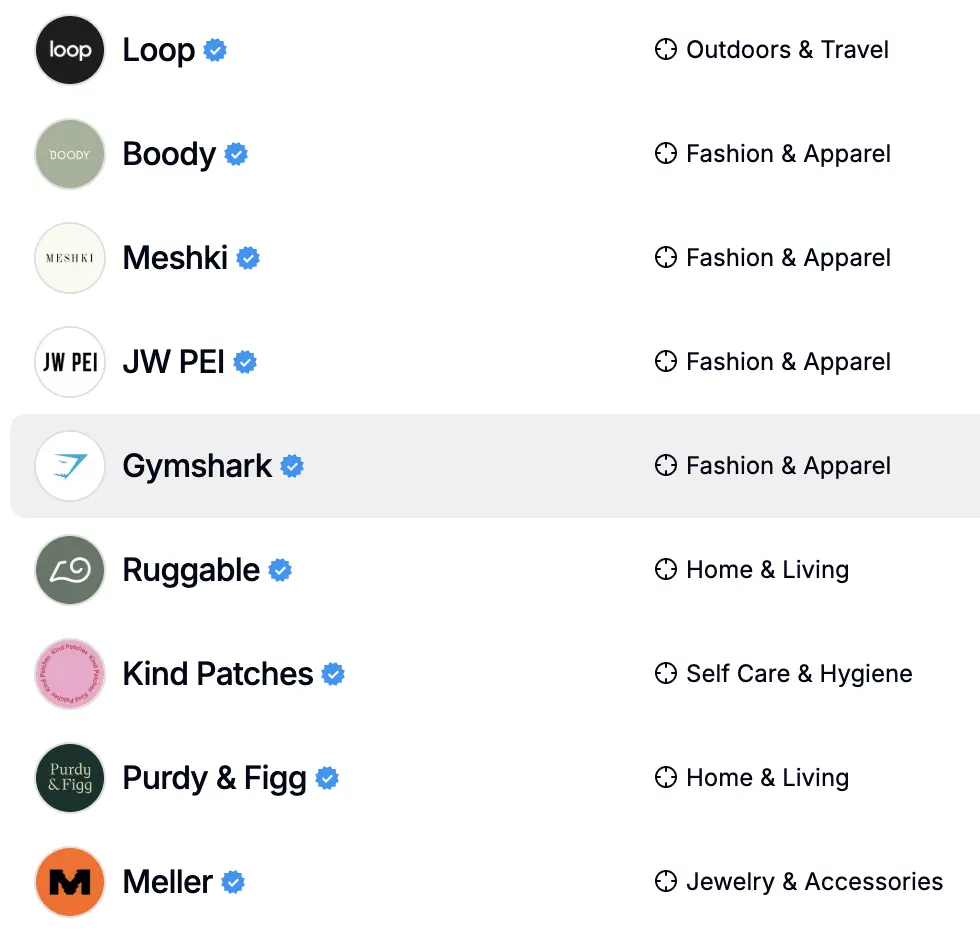The width and height of the screenshot is (980, 934).
Task: Click the Loop brand logo
Action: click(x=69, y=50)
